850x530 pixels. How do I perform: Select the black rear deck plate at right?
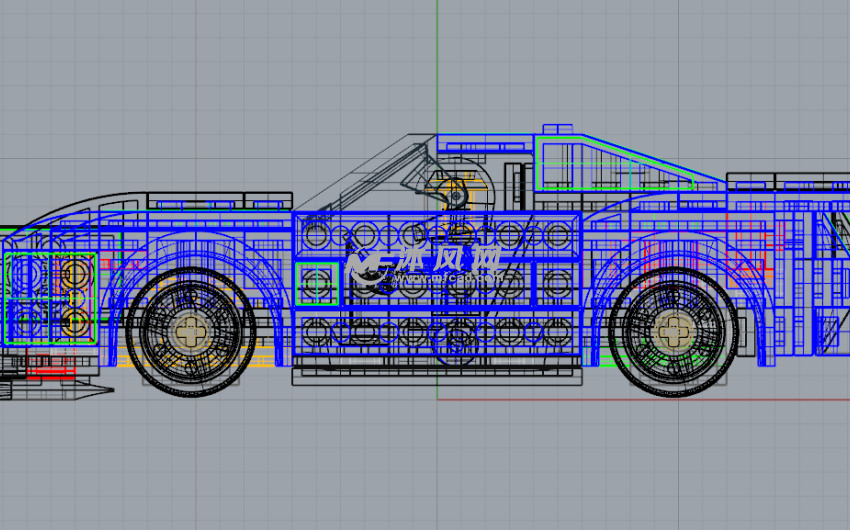[785, 182]
